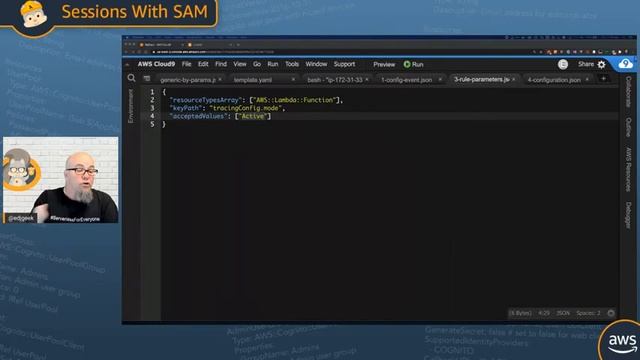Click the green Run button
The width and height of the screenshot is (640, 360).
coord(413,64)
